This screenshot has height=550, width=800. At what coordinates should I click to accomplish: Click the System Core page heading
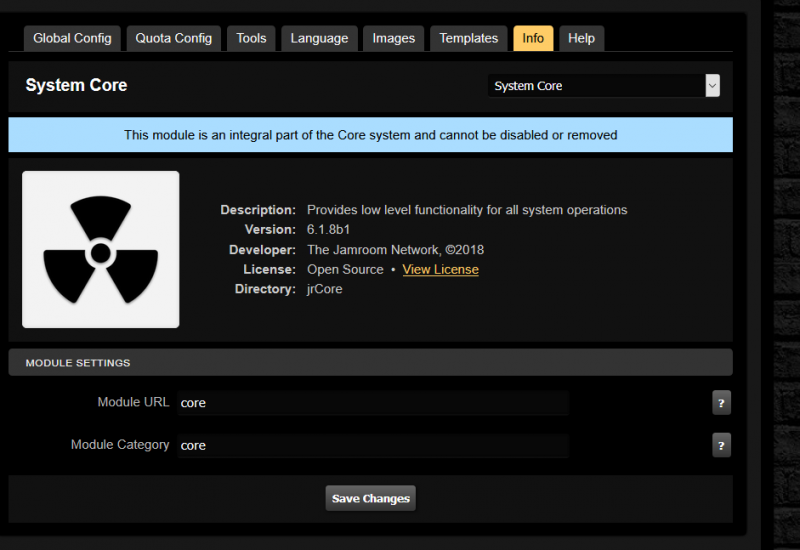(x=77, y=86)
